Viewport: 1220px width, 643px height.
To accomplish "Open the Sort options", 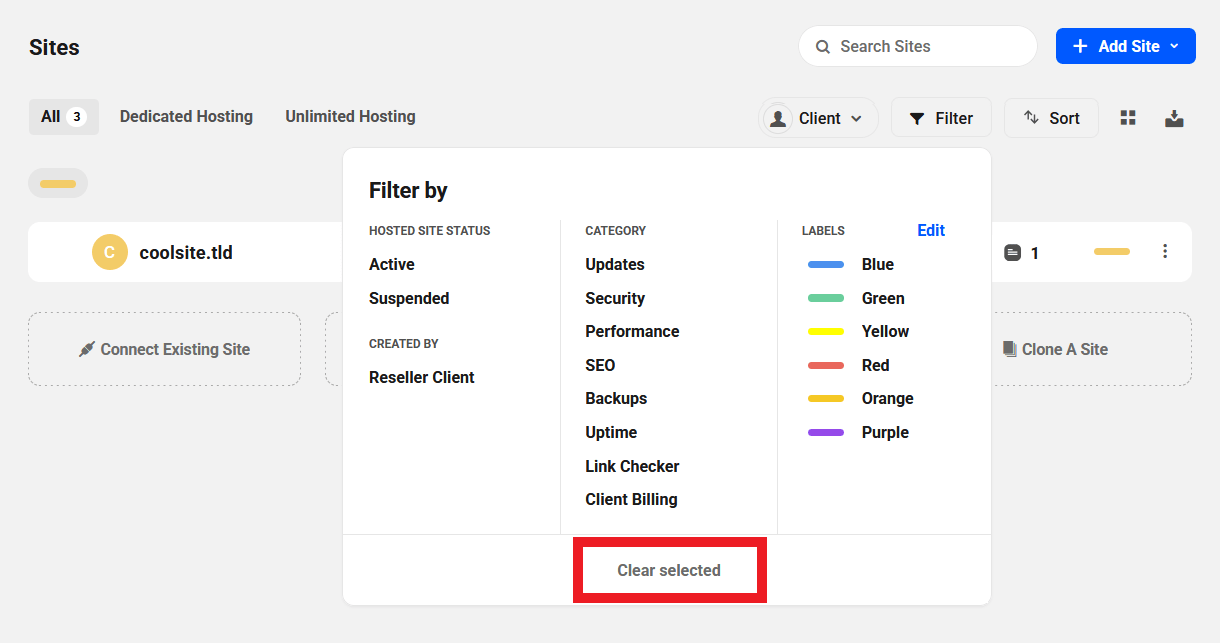I will pos(1051,118).
